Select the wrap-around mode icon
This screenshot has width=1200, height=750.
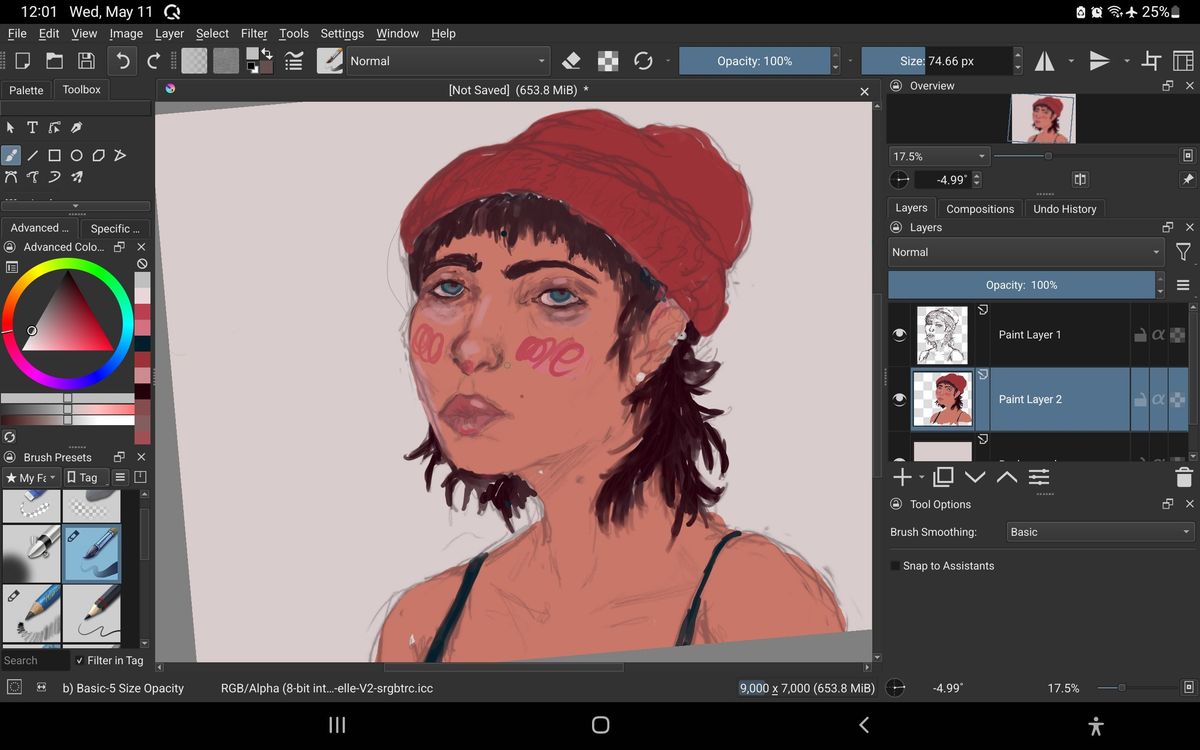tap(1151, 61)
